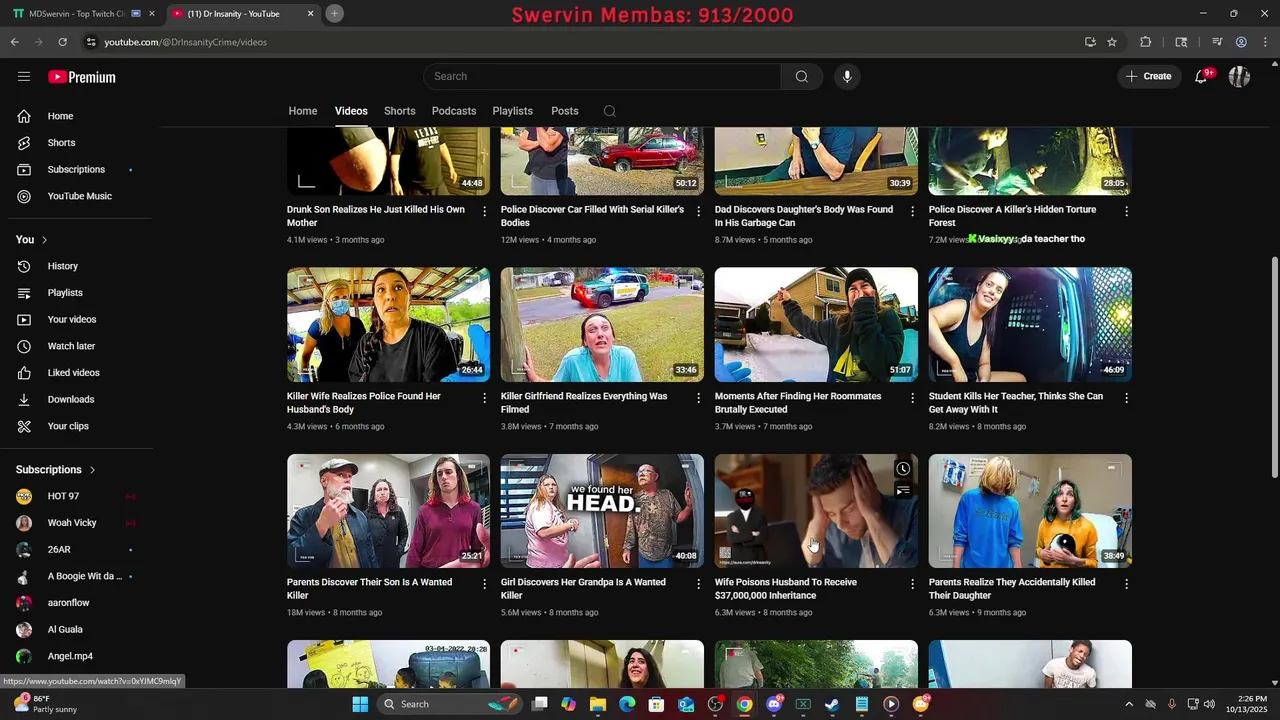
Task: Open the Windows Start menu
Action: click(x=360, y=704)
